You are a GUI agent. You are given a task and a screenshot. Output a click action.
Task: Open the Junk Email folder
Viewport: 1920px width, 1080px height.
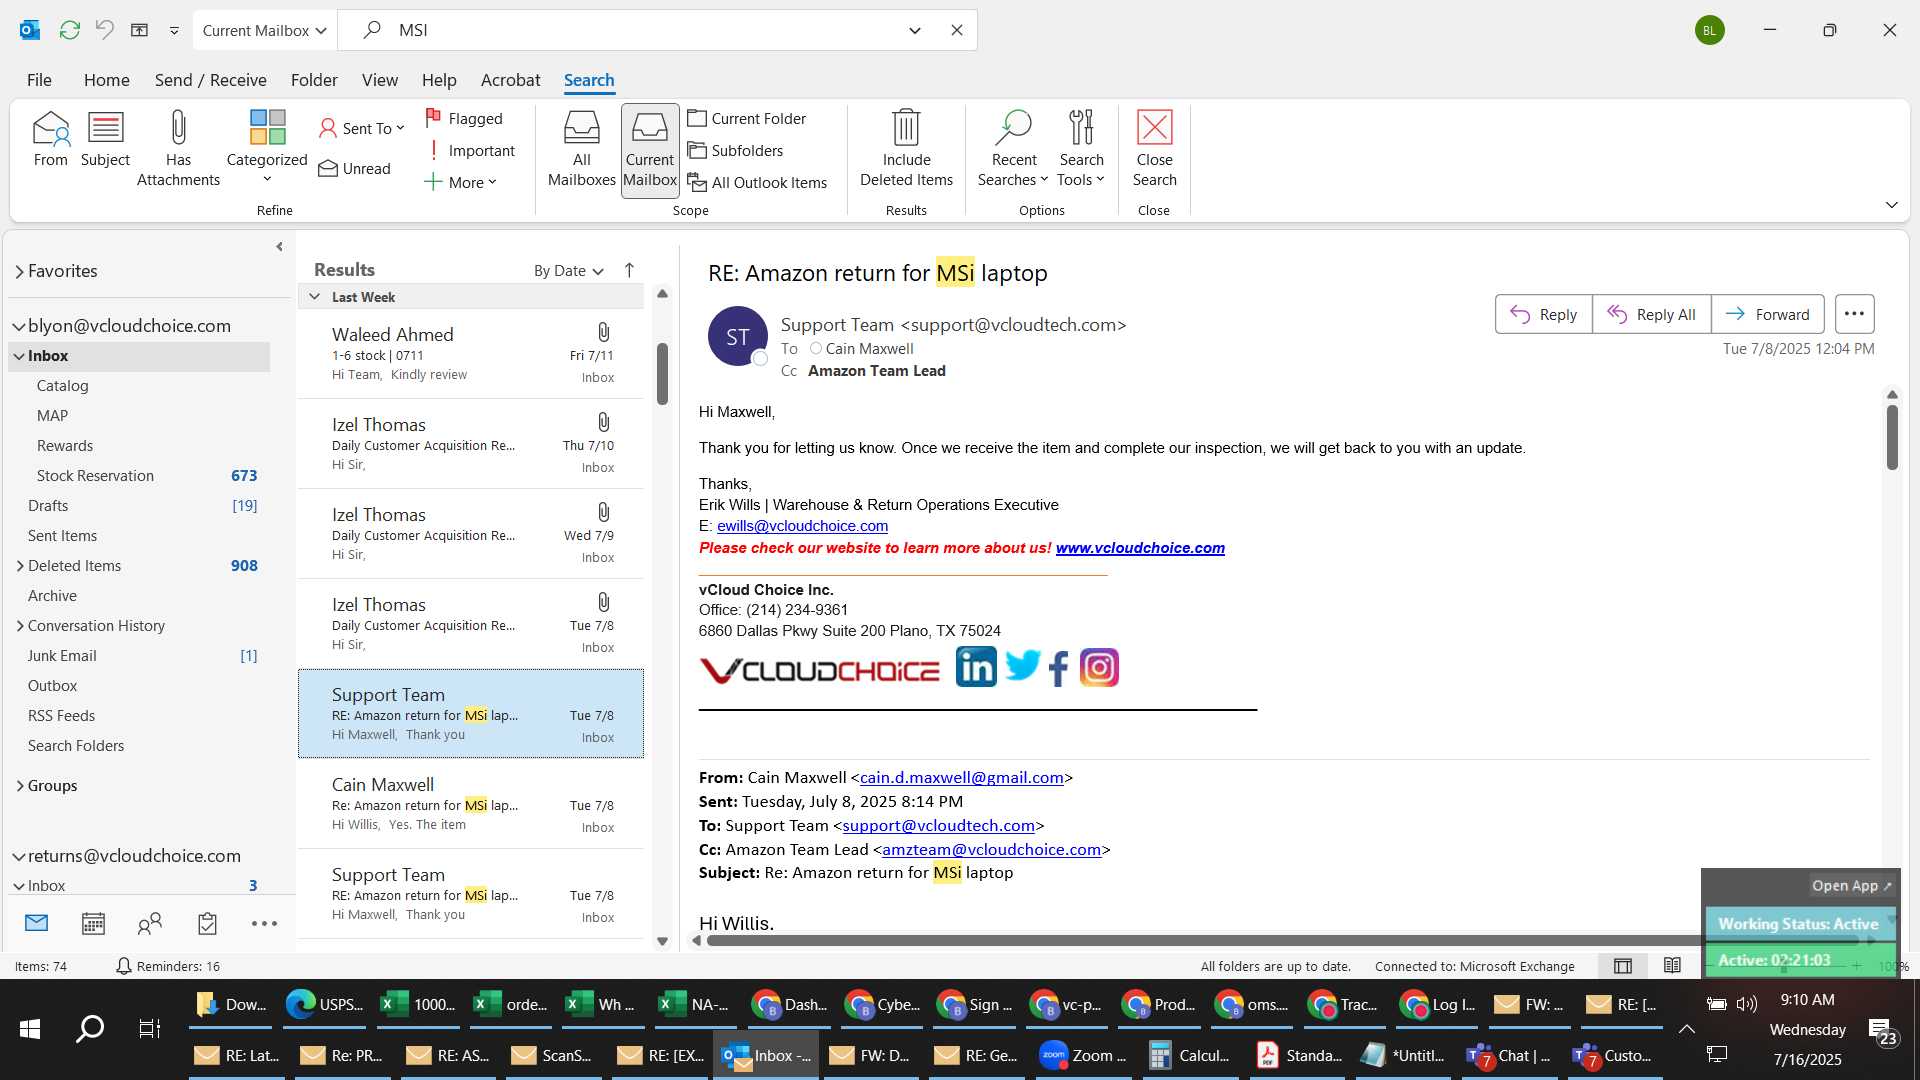click(140, 656)
